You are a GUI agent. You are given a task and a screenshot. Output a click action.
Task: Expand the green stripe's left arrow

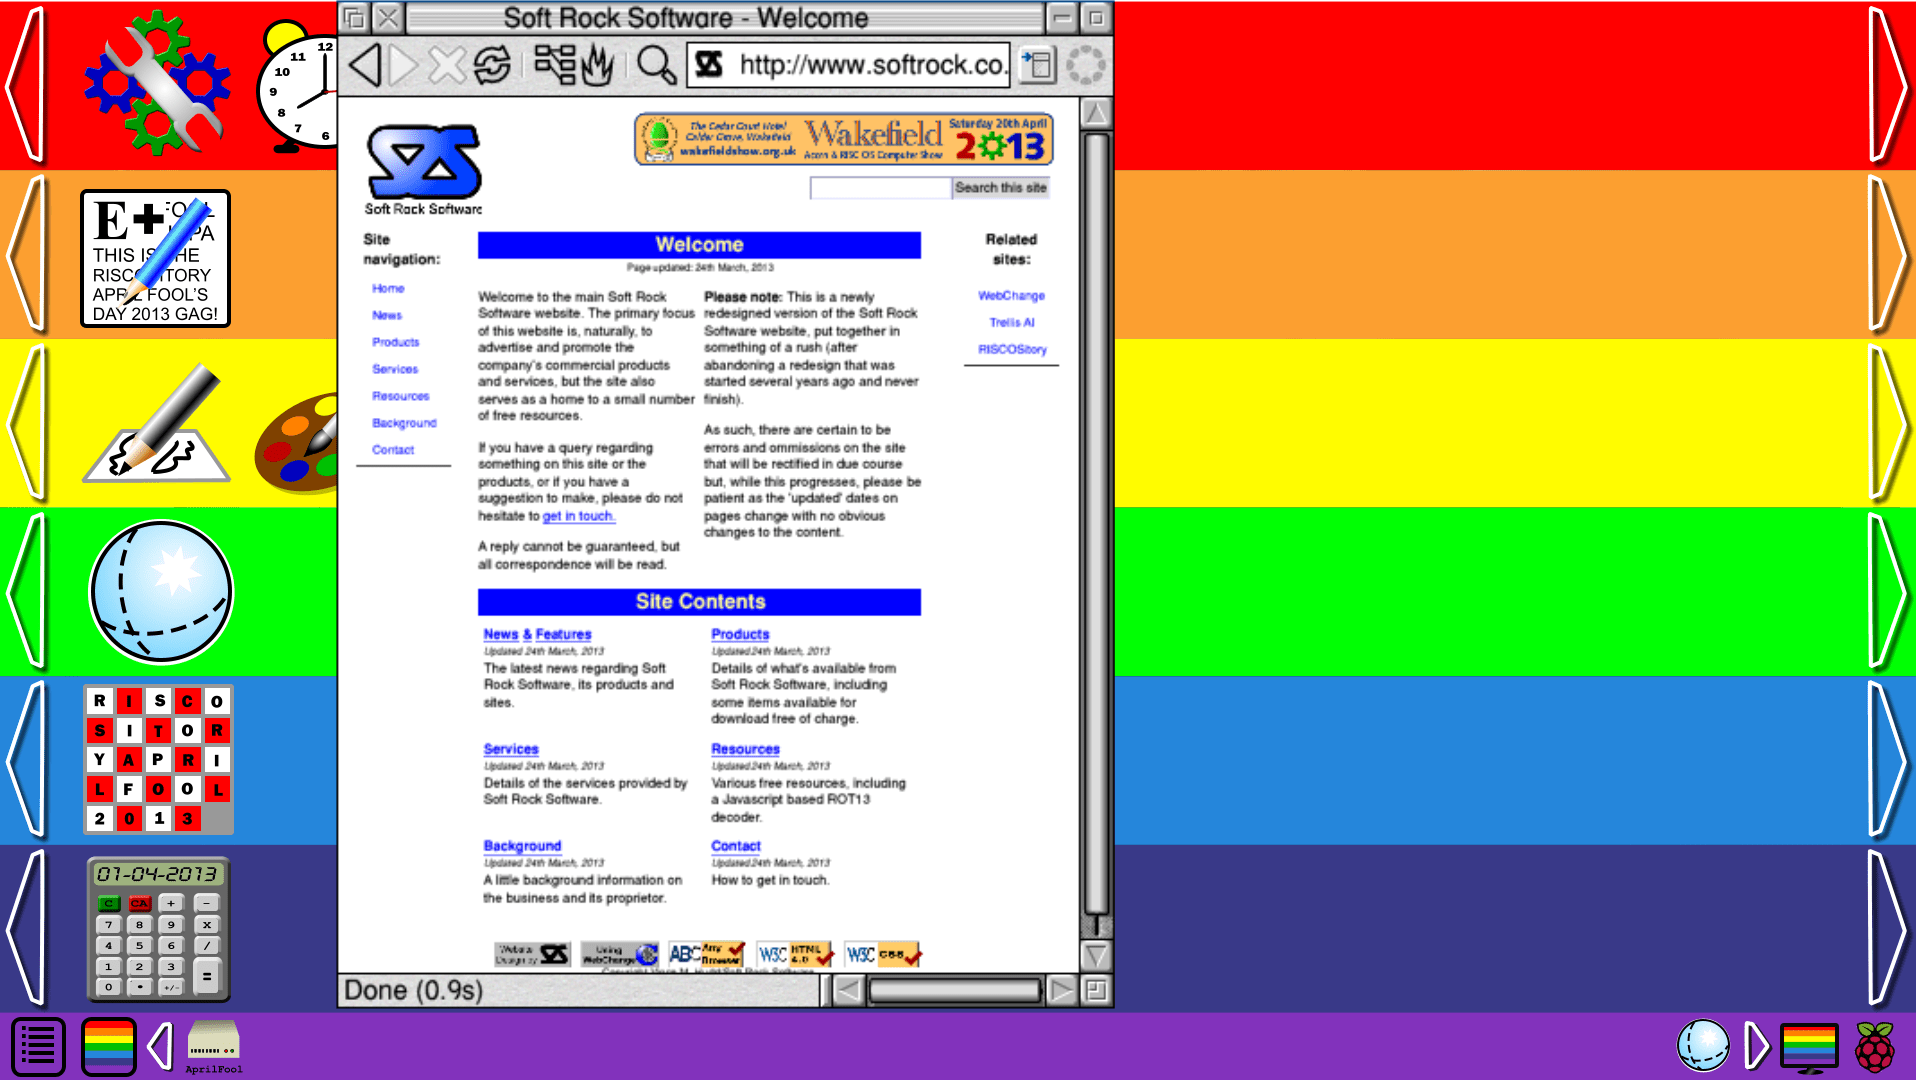pos(27,592)
